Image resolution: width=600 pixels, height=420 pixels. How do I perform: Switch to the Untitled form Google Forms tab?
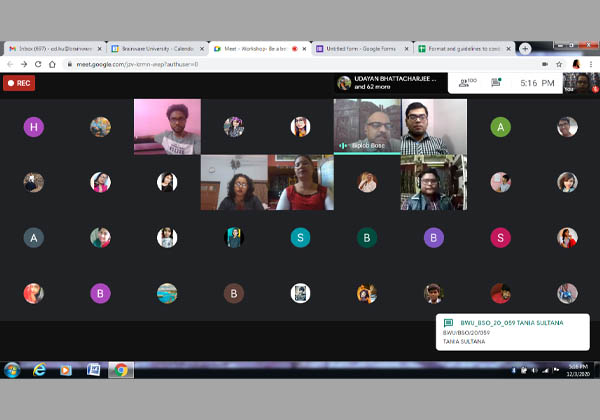pyautogui.click(x=358, y=47)
